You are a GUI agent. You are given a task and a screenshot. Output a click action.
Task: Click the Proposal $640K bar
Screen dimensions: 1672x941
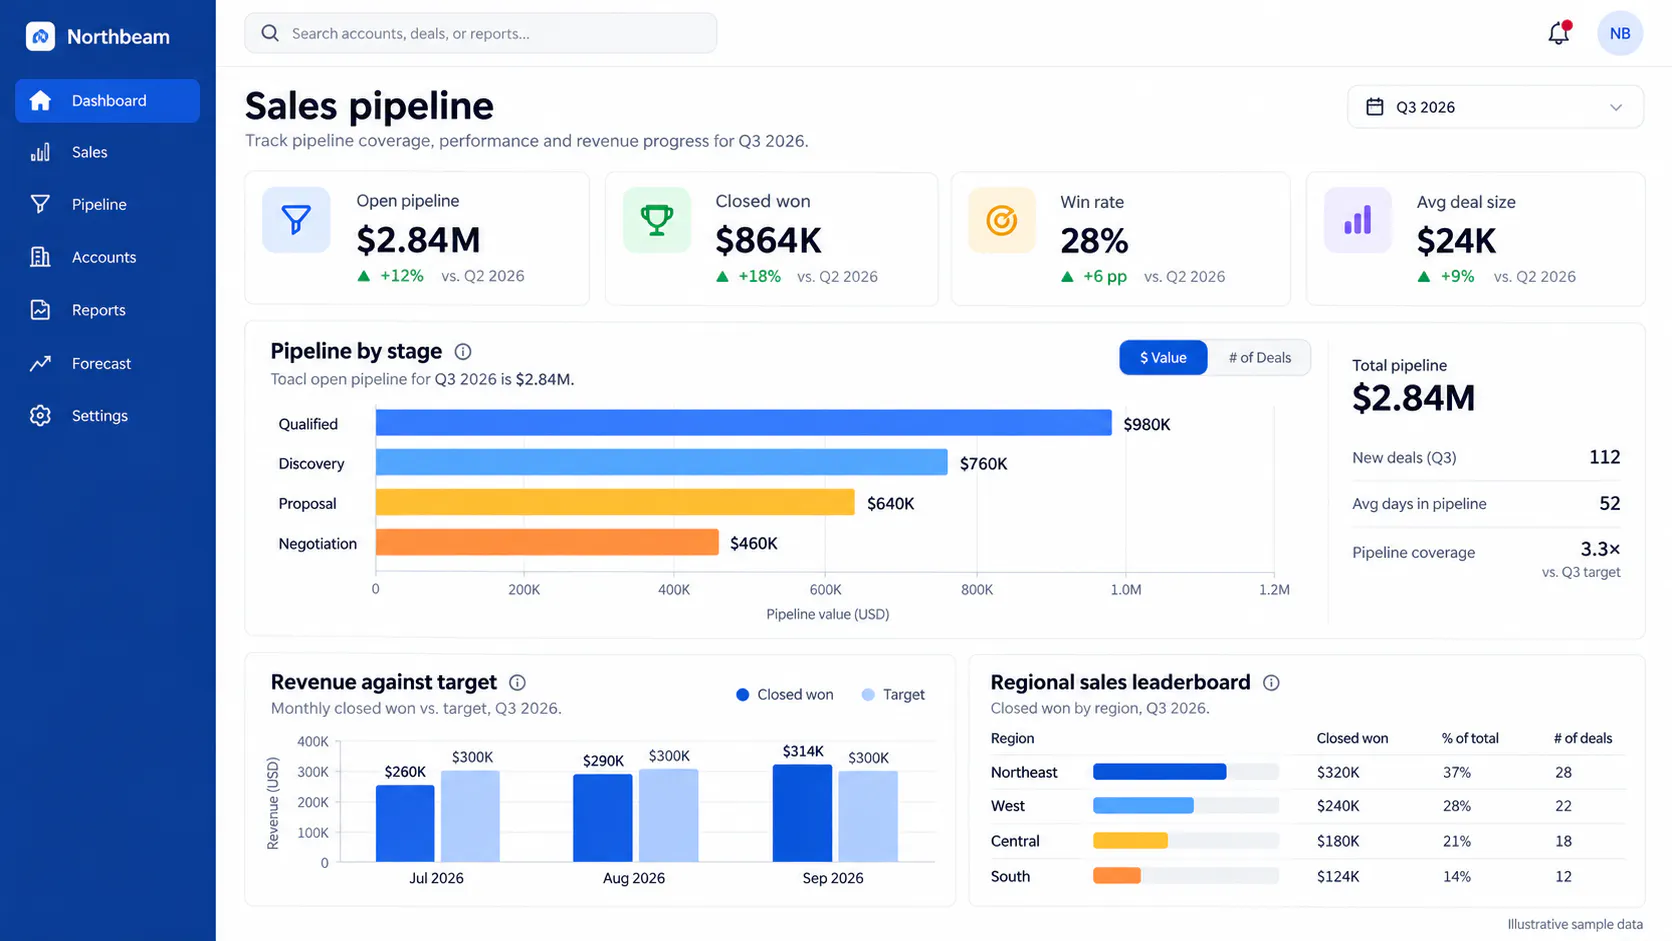point(615,502)
